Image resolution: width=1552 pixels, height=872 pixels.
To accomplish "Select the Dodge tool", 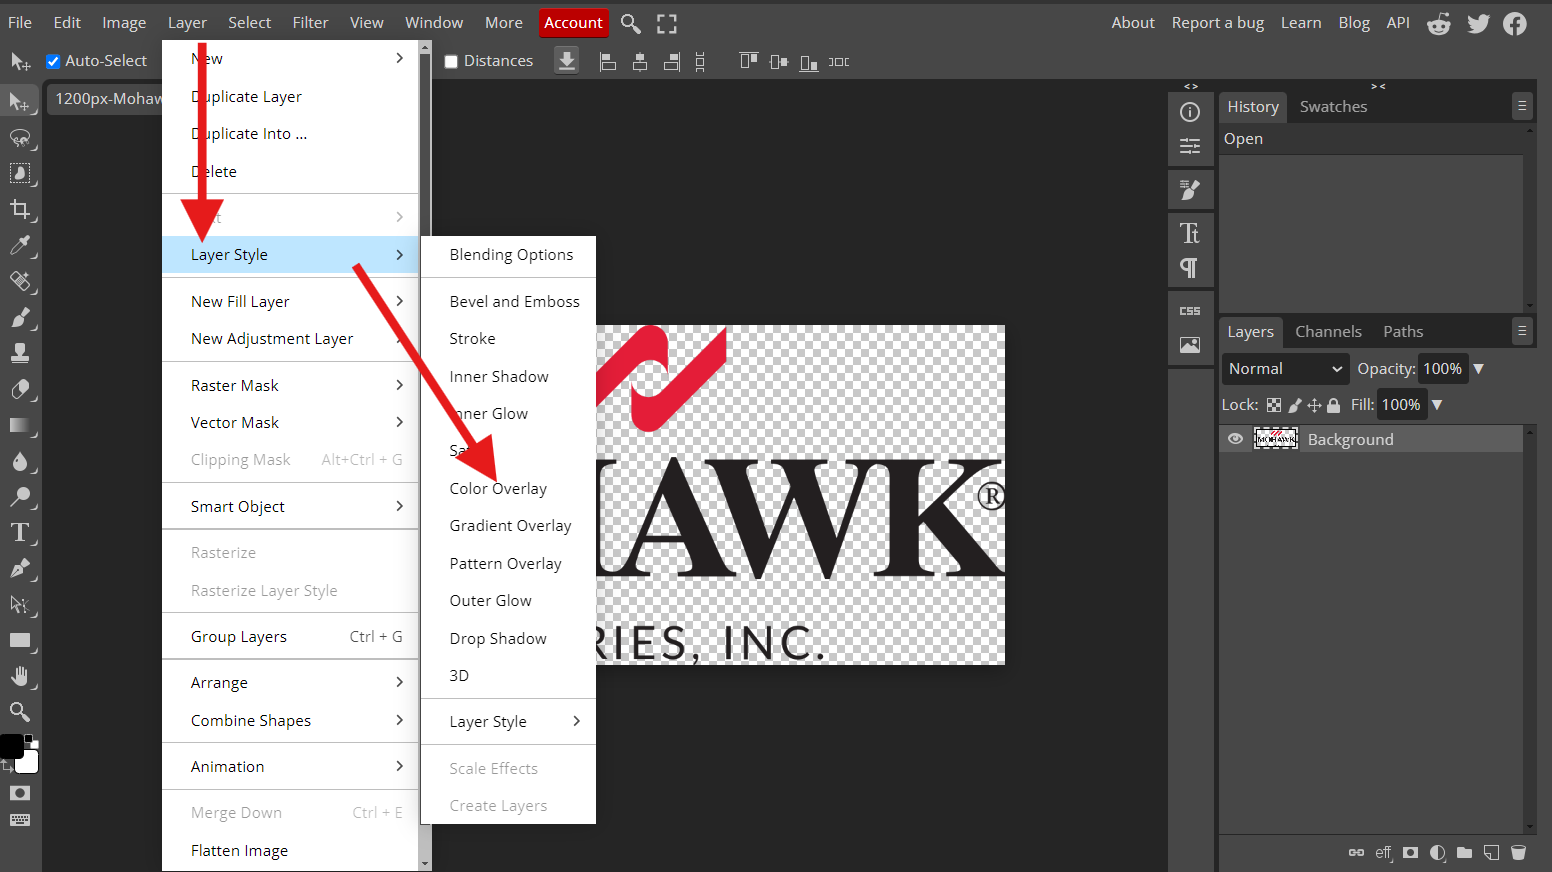I will click(19, 497).
